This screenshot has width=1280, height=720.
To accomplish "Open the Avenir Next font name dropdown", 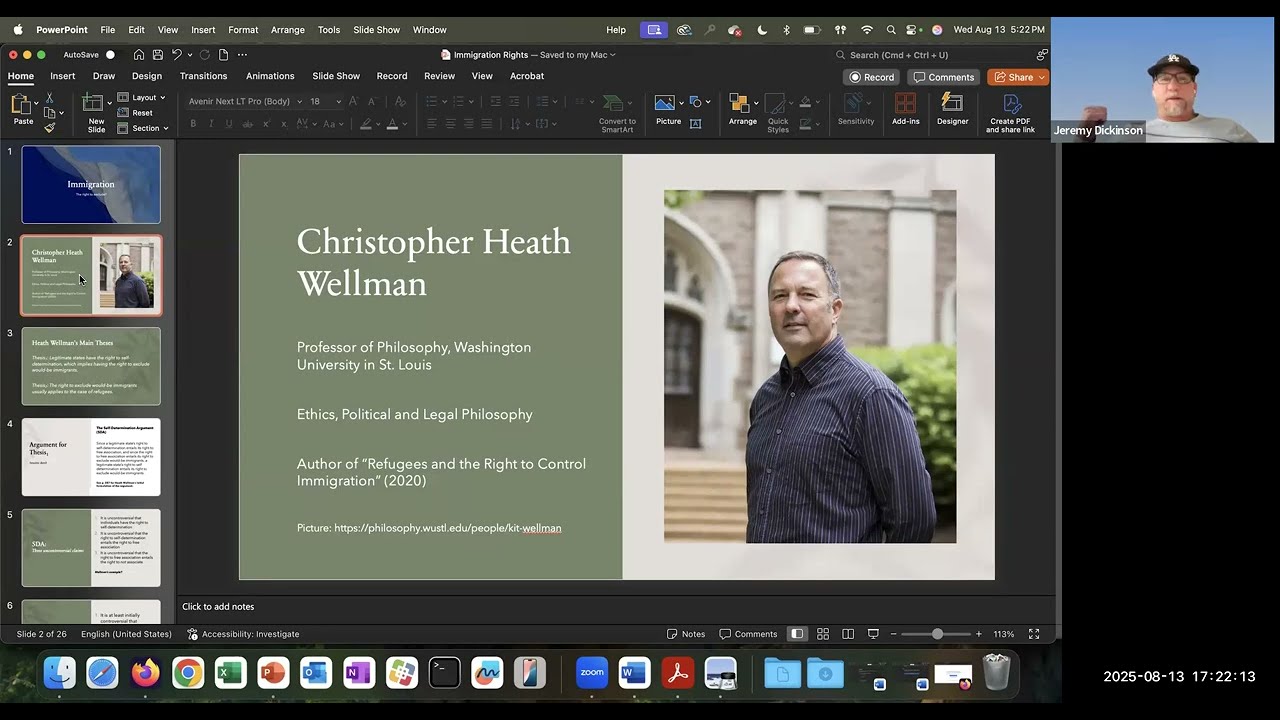I will pos(299,101).
